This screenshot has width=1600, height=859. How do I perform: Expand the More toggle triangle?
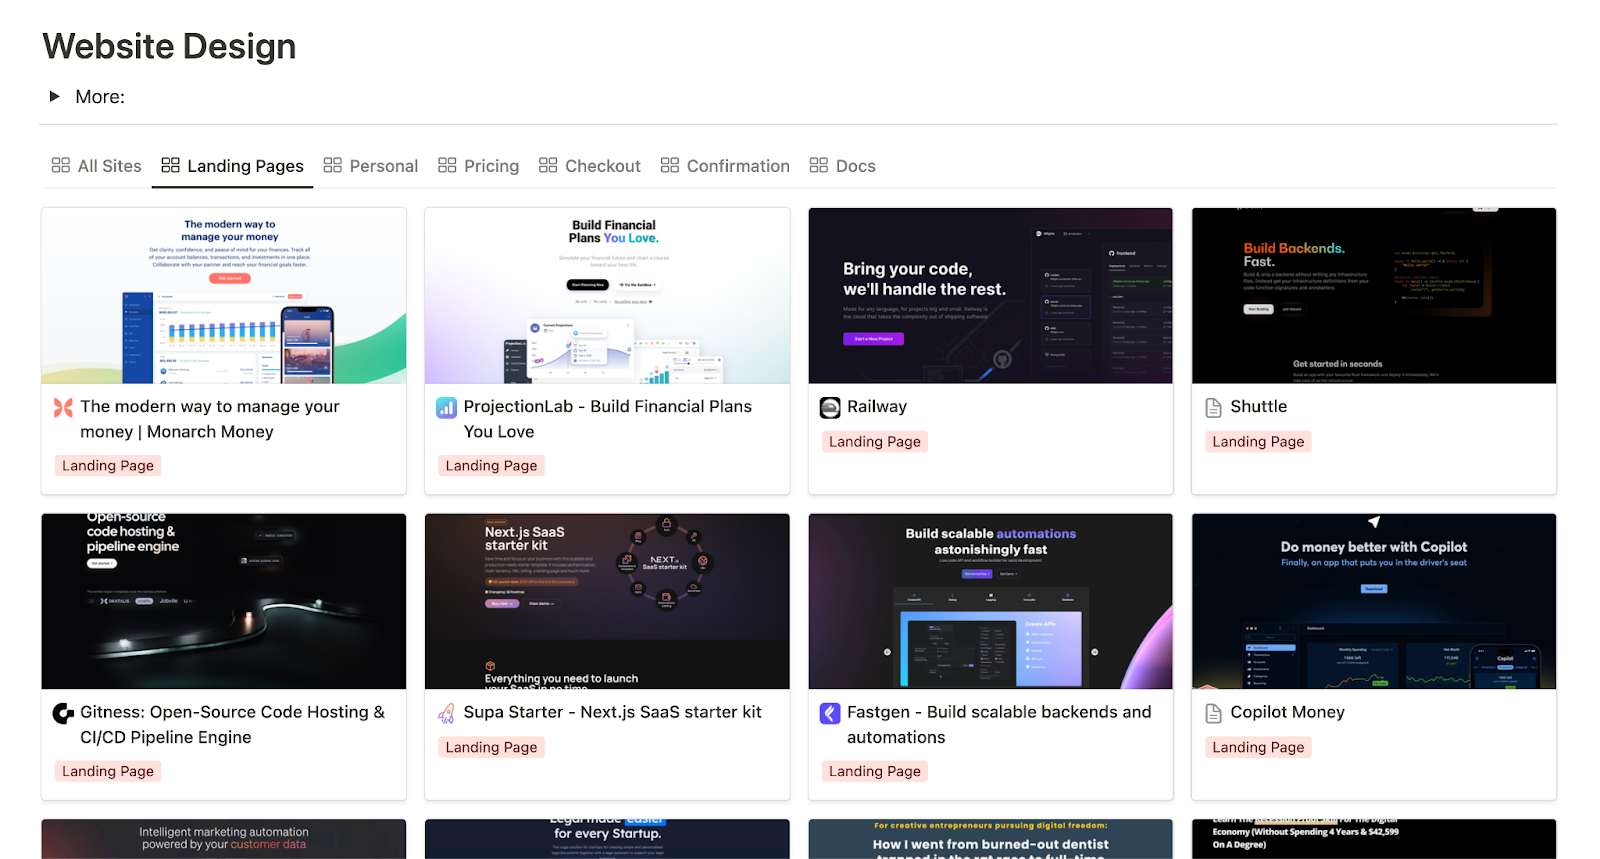point(55,97)
